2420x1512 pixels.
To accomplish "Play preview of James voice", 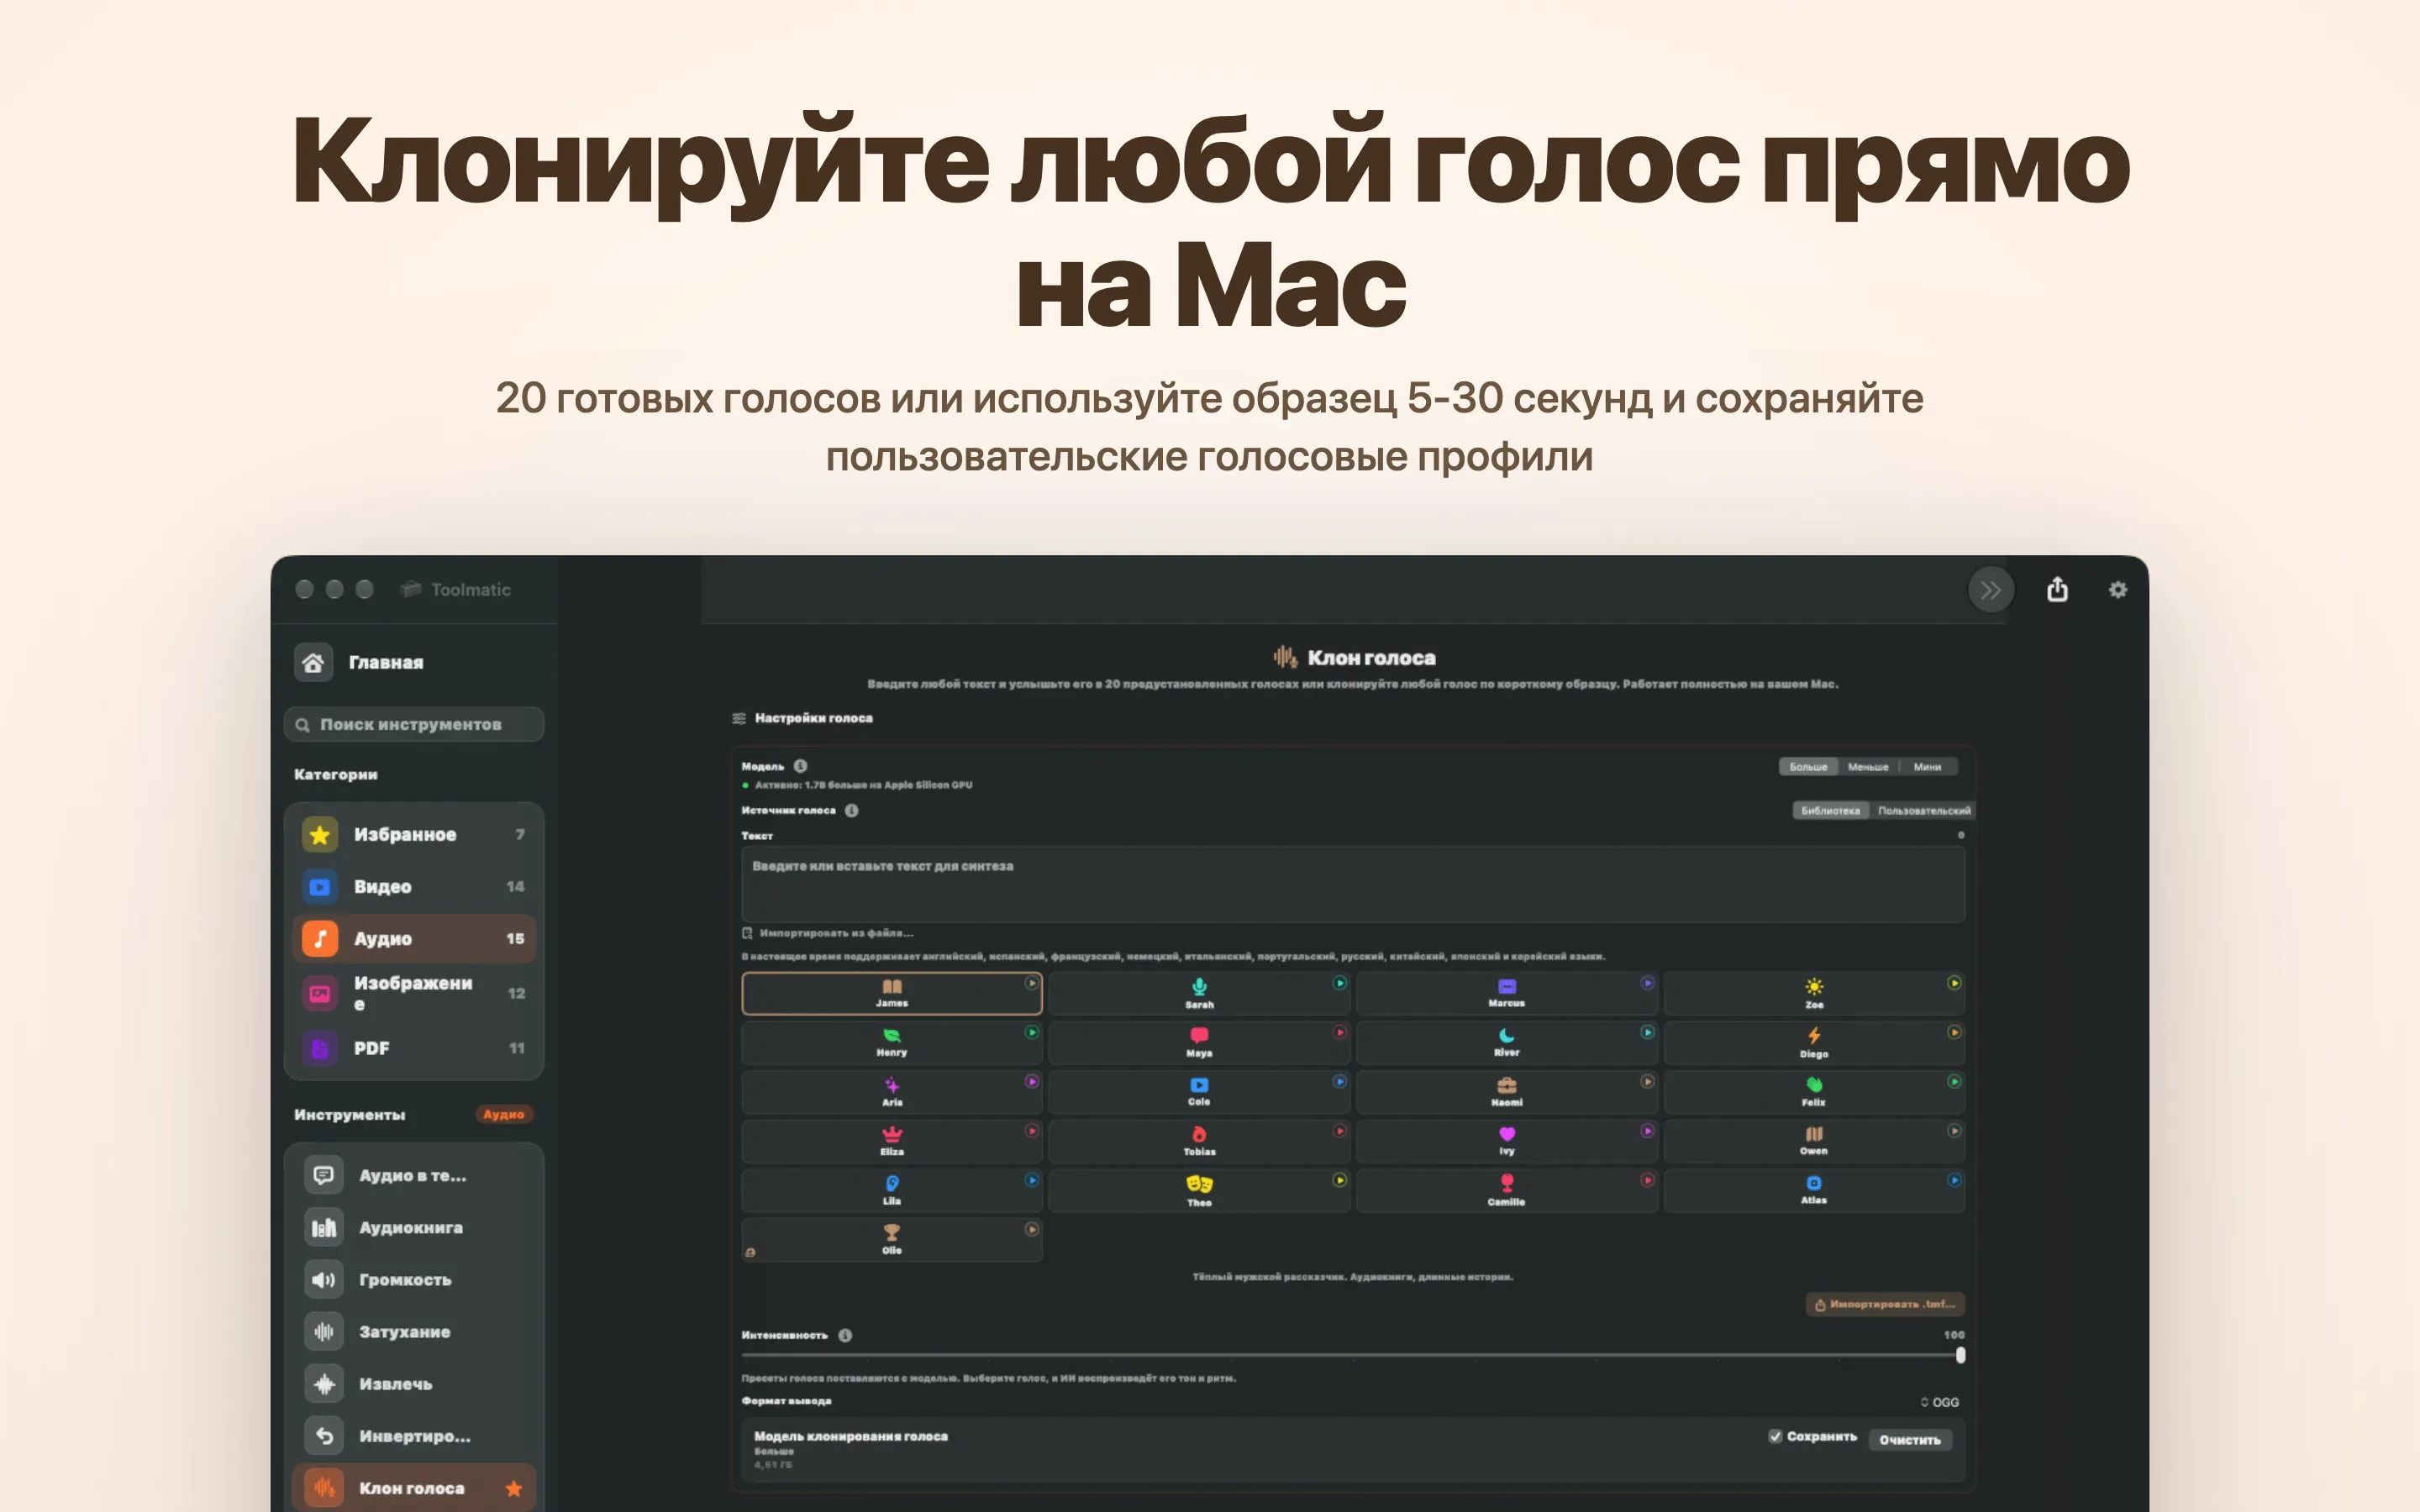I will coord(1031,983).
